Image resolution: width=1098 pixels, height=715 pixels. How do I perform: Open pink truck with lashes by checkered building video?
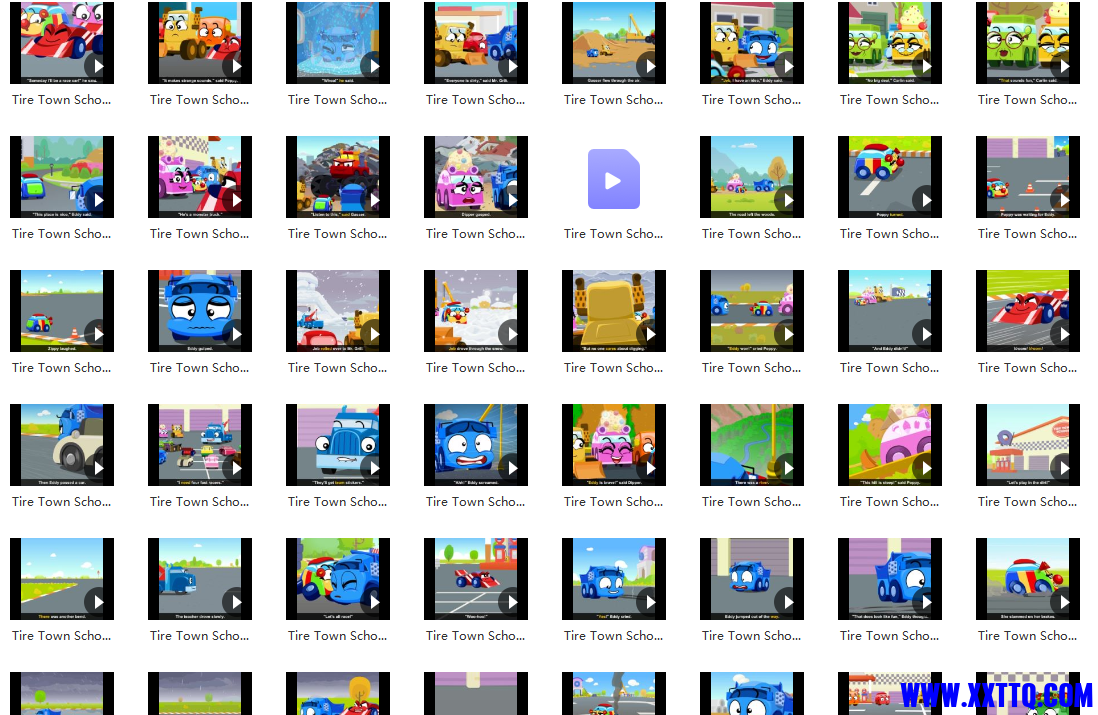[x=200, y=176]
